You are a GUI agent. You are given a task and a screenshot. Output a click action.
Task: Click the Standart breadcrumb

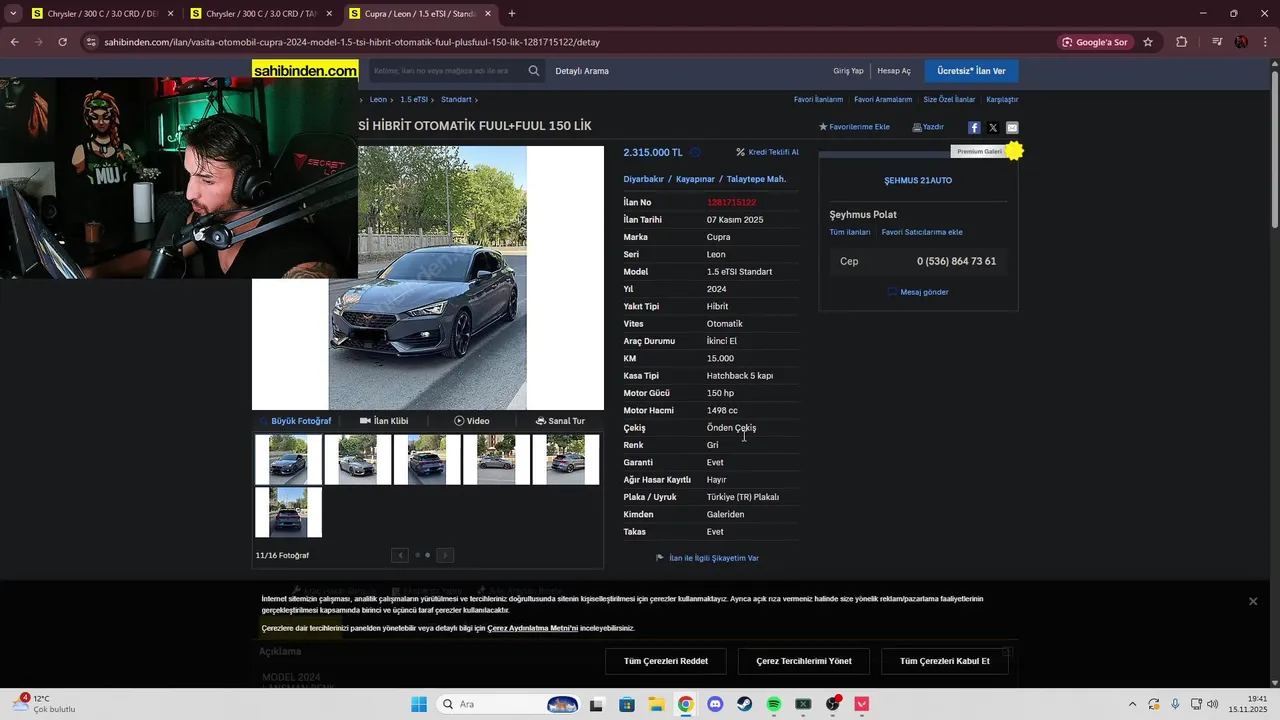pos(456,100)
